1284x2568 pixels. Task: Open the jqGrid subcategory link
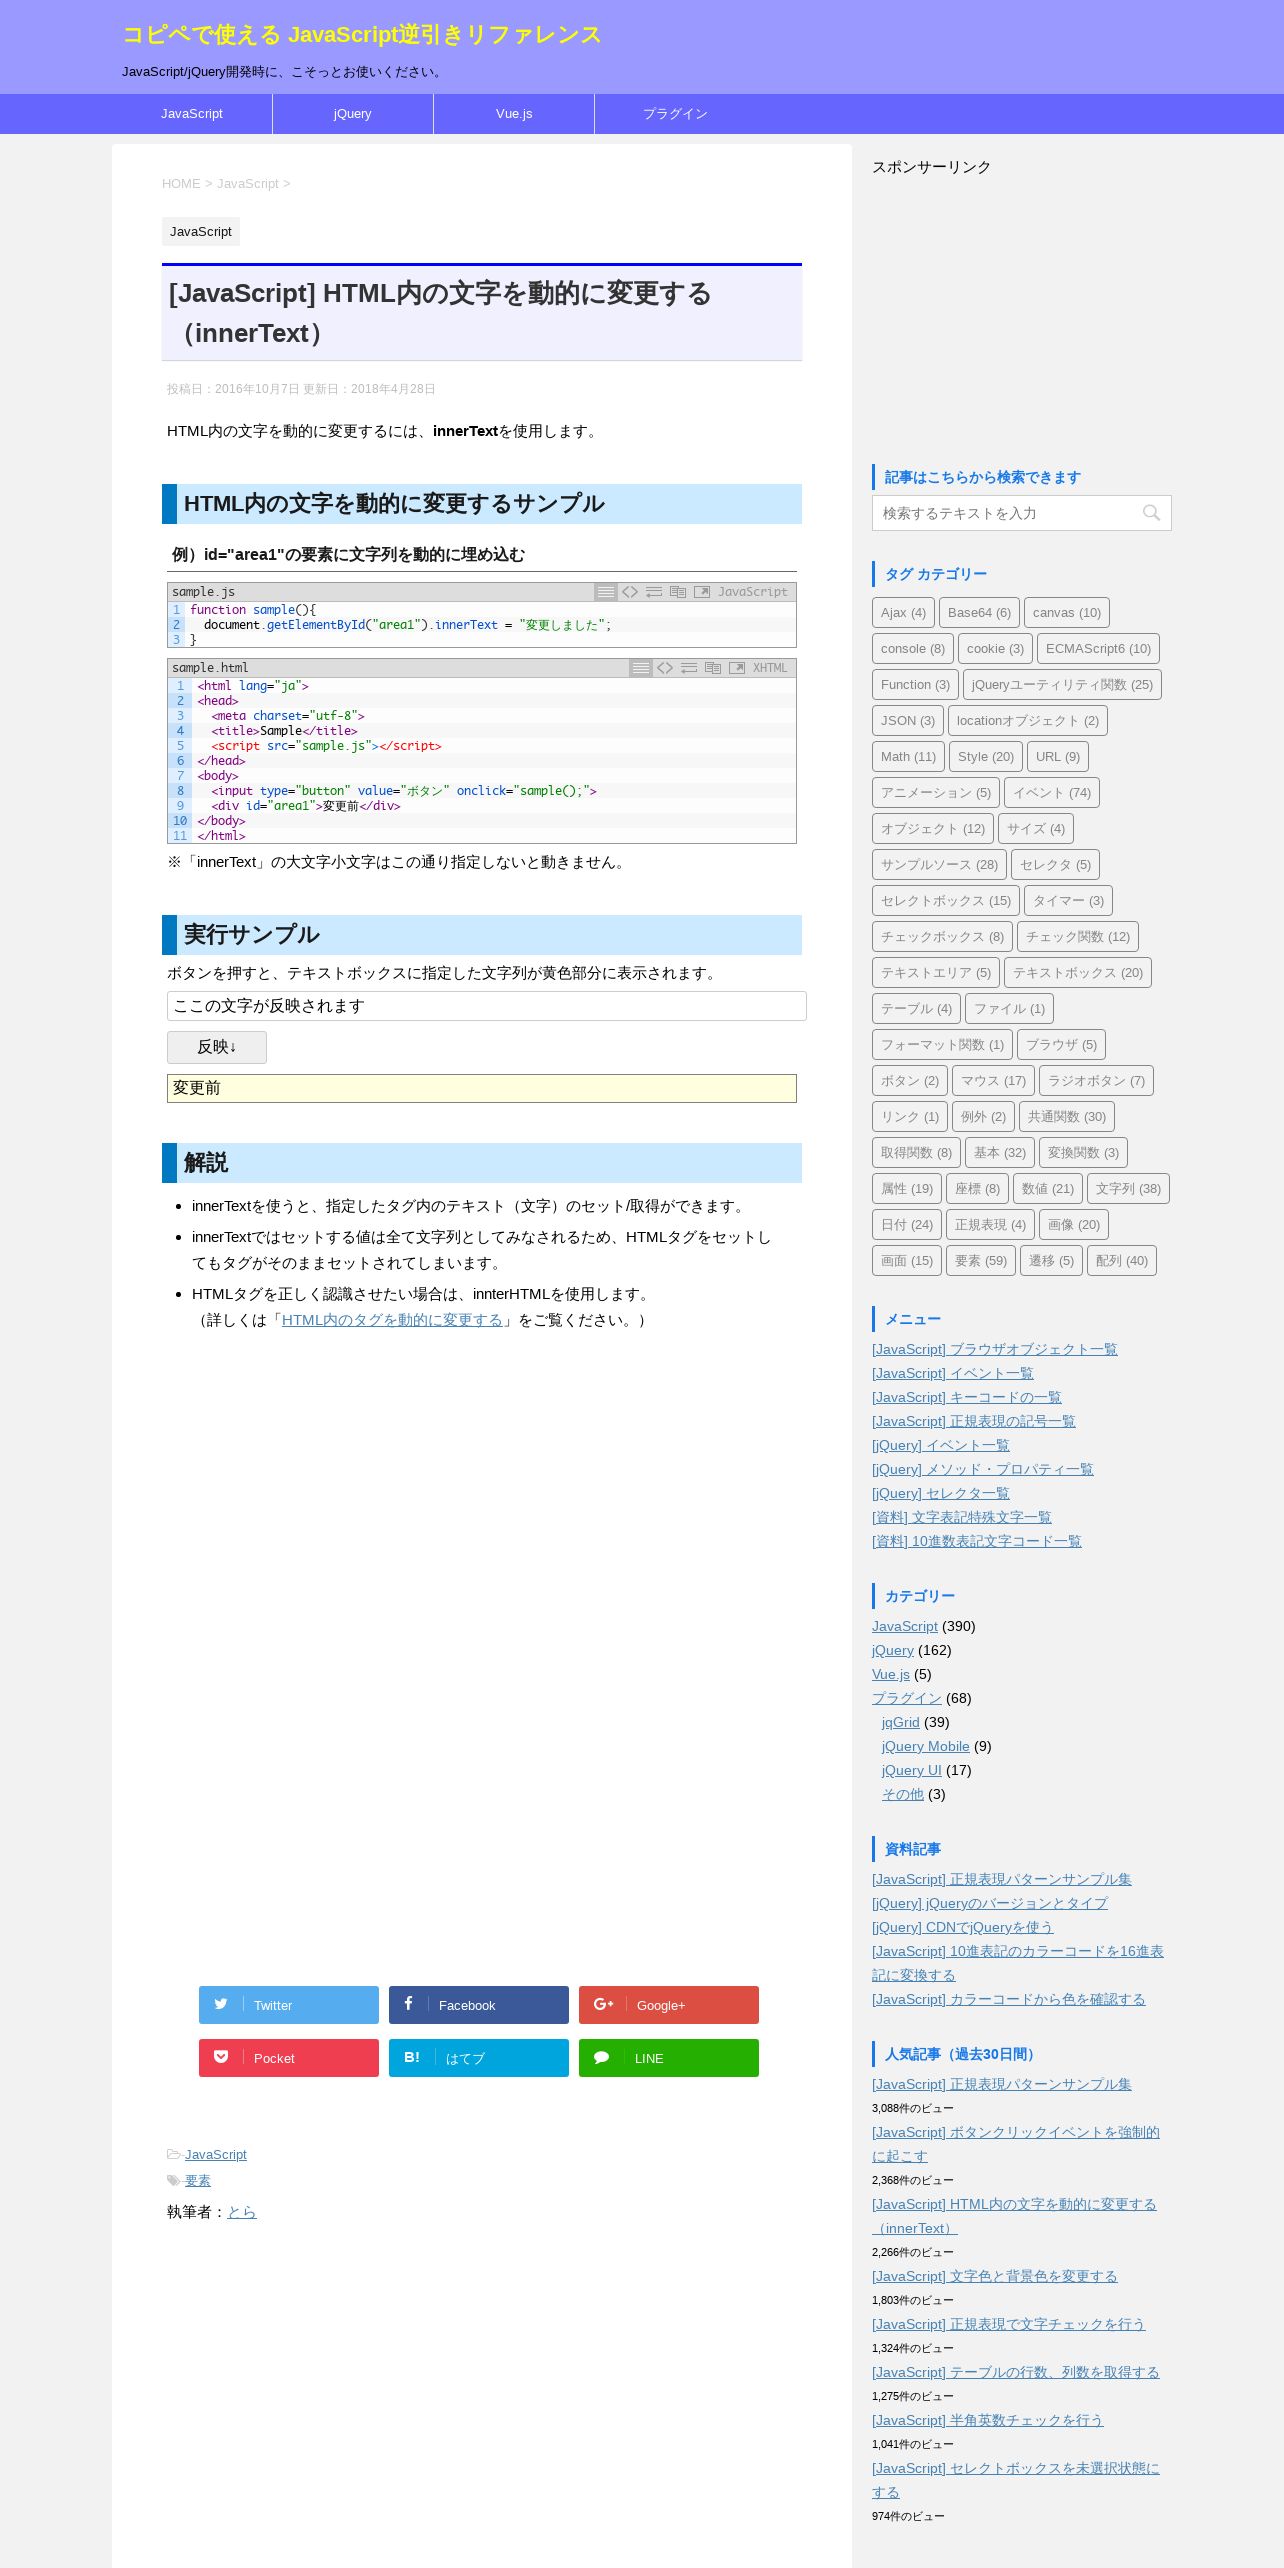tap(901, 1723)
